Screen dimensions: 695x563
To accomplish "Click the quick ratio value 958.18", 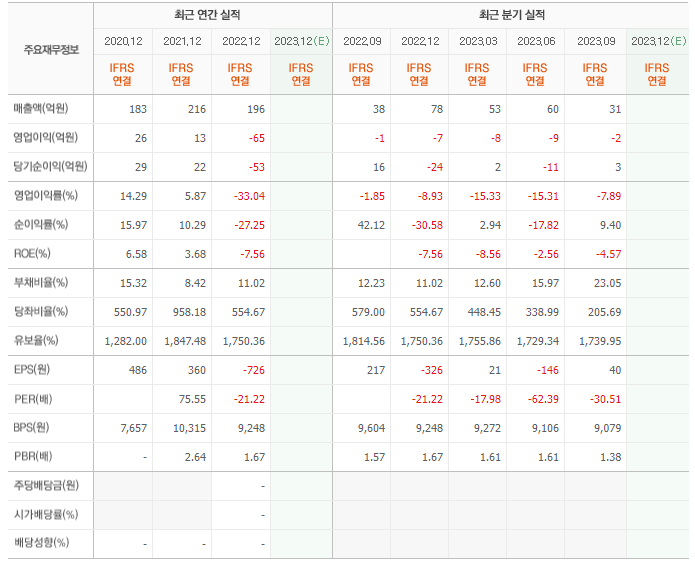I will coord(189,312).
